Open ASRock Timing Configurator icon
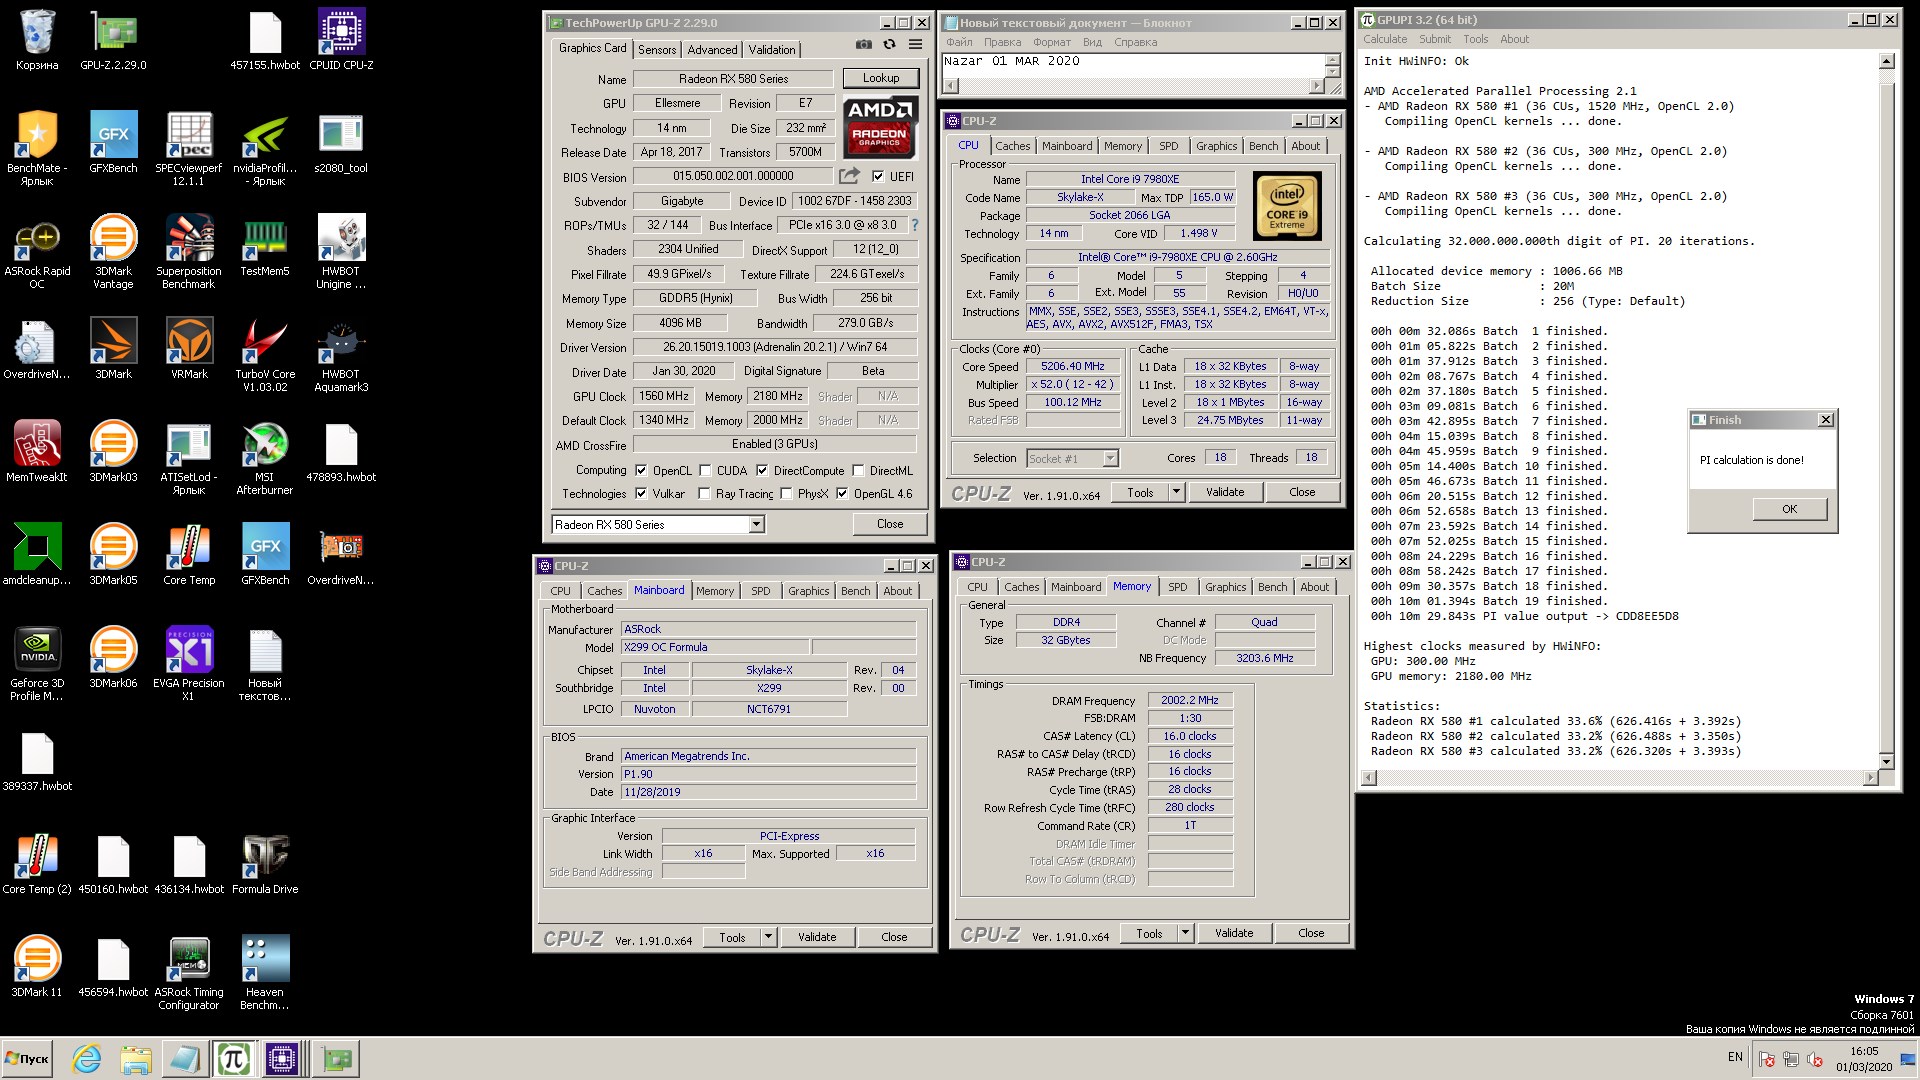 (189, 972)
